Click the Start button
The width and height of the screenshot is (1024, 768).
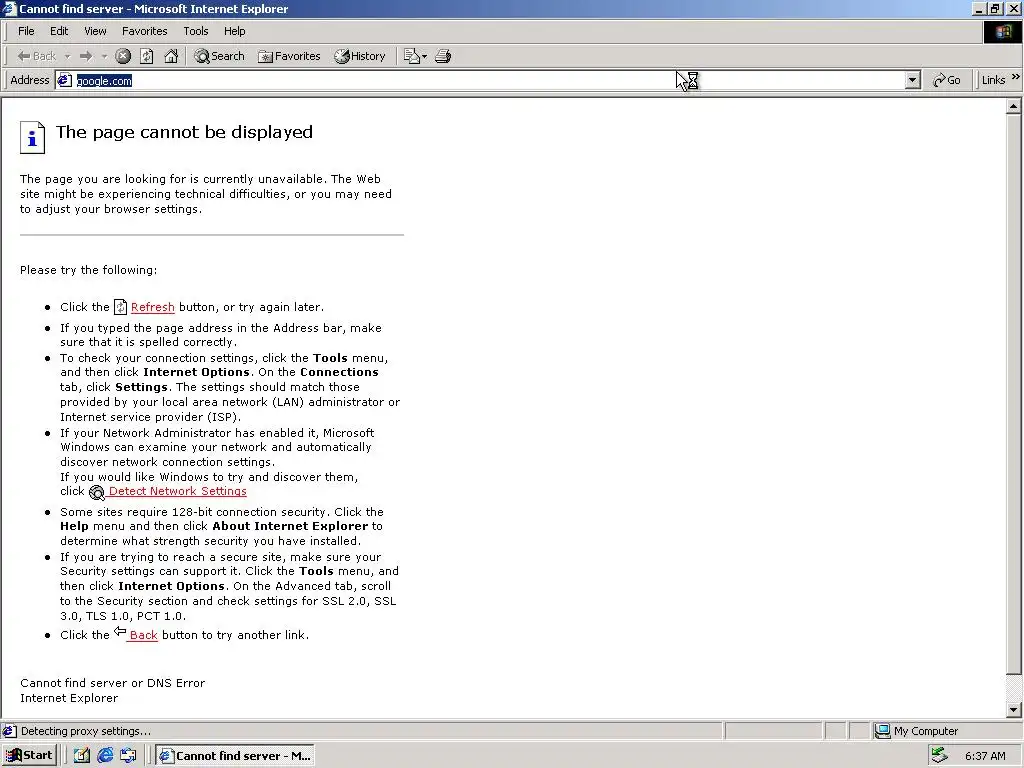pyautogui.click(x=29, y=756)
